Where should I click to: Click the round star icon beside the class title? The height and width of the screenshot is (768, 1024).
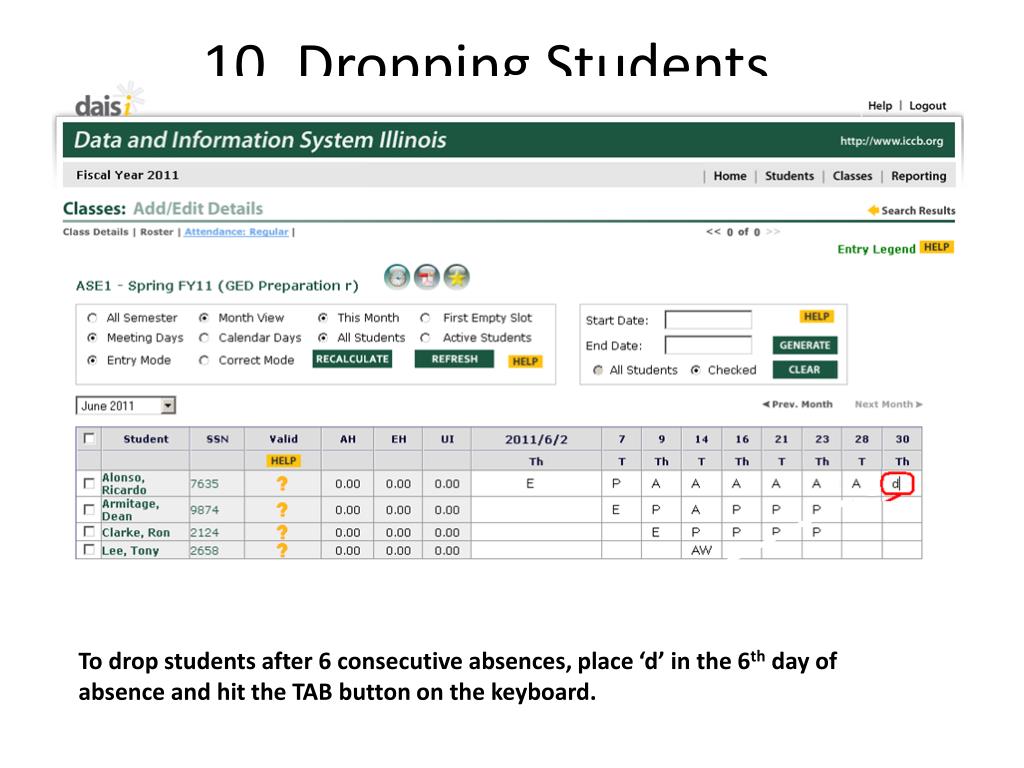(456, 277)
